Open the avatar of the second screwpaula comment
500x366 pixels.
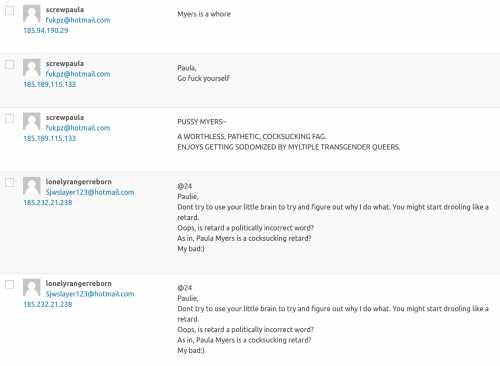pyautogui.click(x=32, y=67)
